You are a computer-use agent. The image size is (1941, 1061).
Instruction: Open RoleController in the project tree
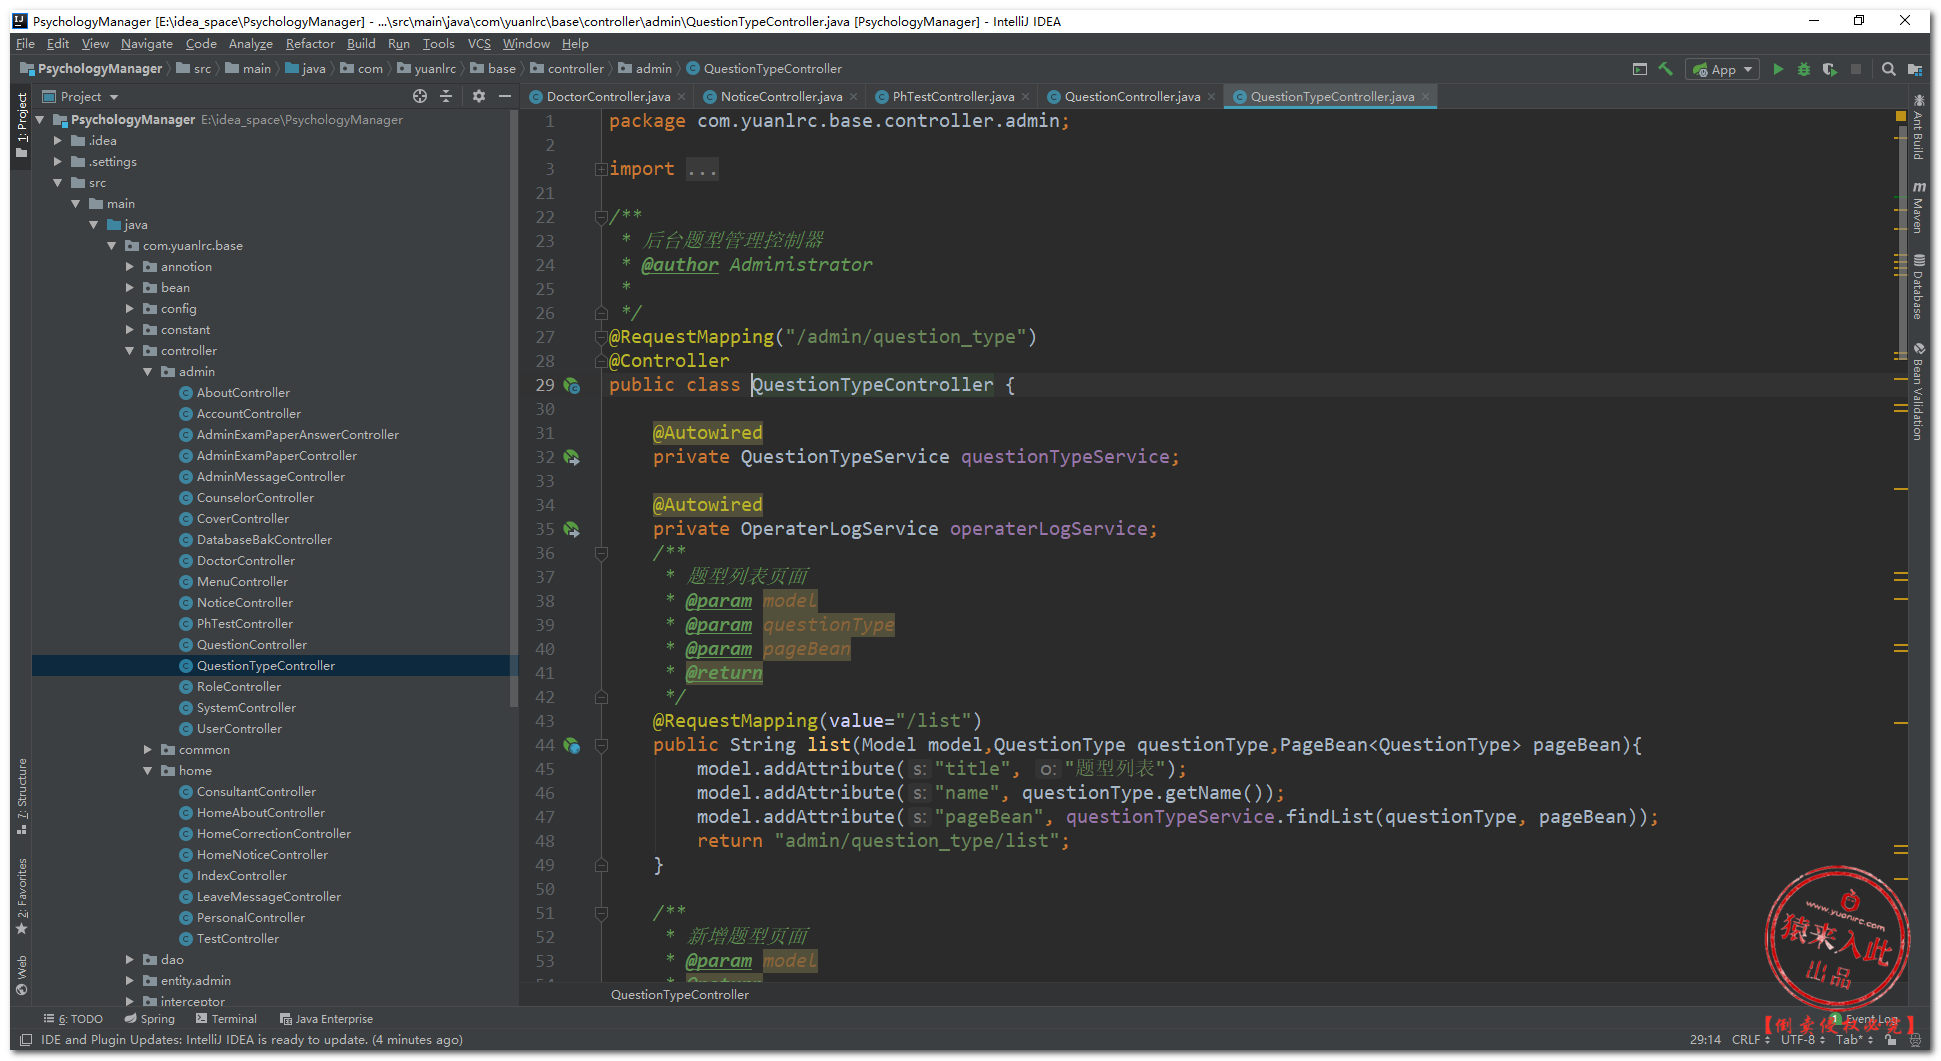click(x=239, y=687)
